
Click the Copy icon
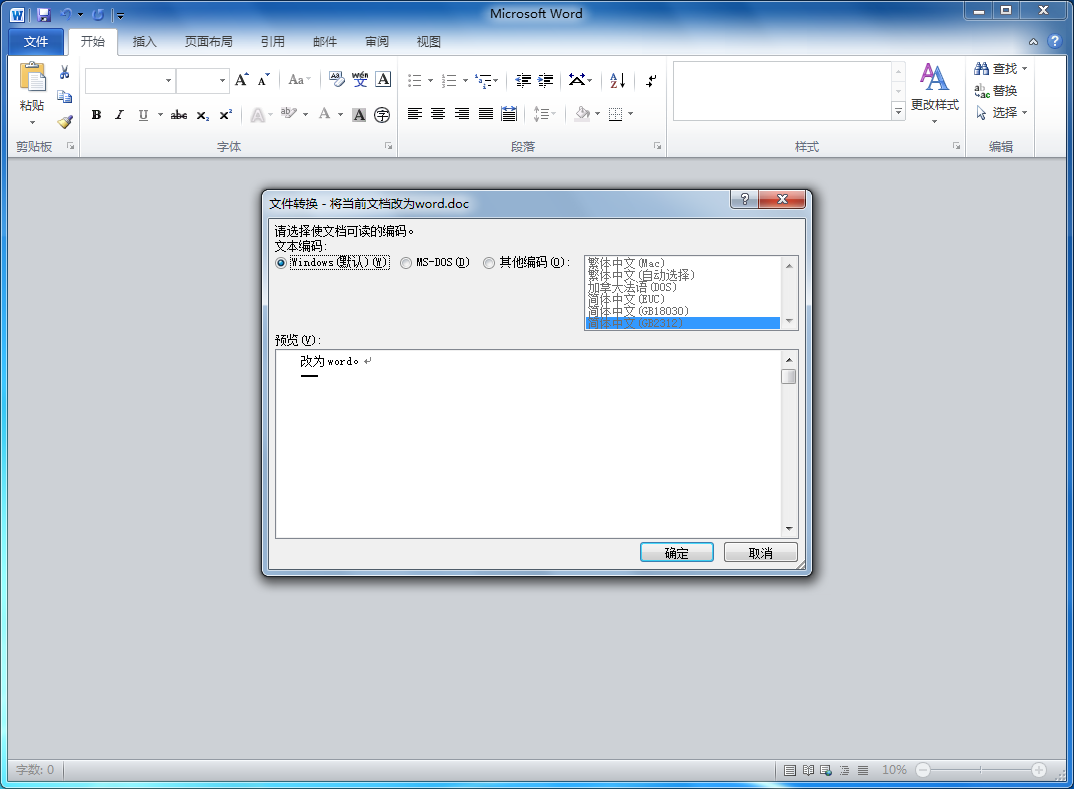(64, 97)
